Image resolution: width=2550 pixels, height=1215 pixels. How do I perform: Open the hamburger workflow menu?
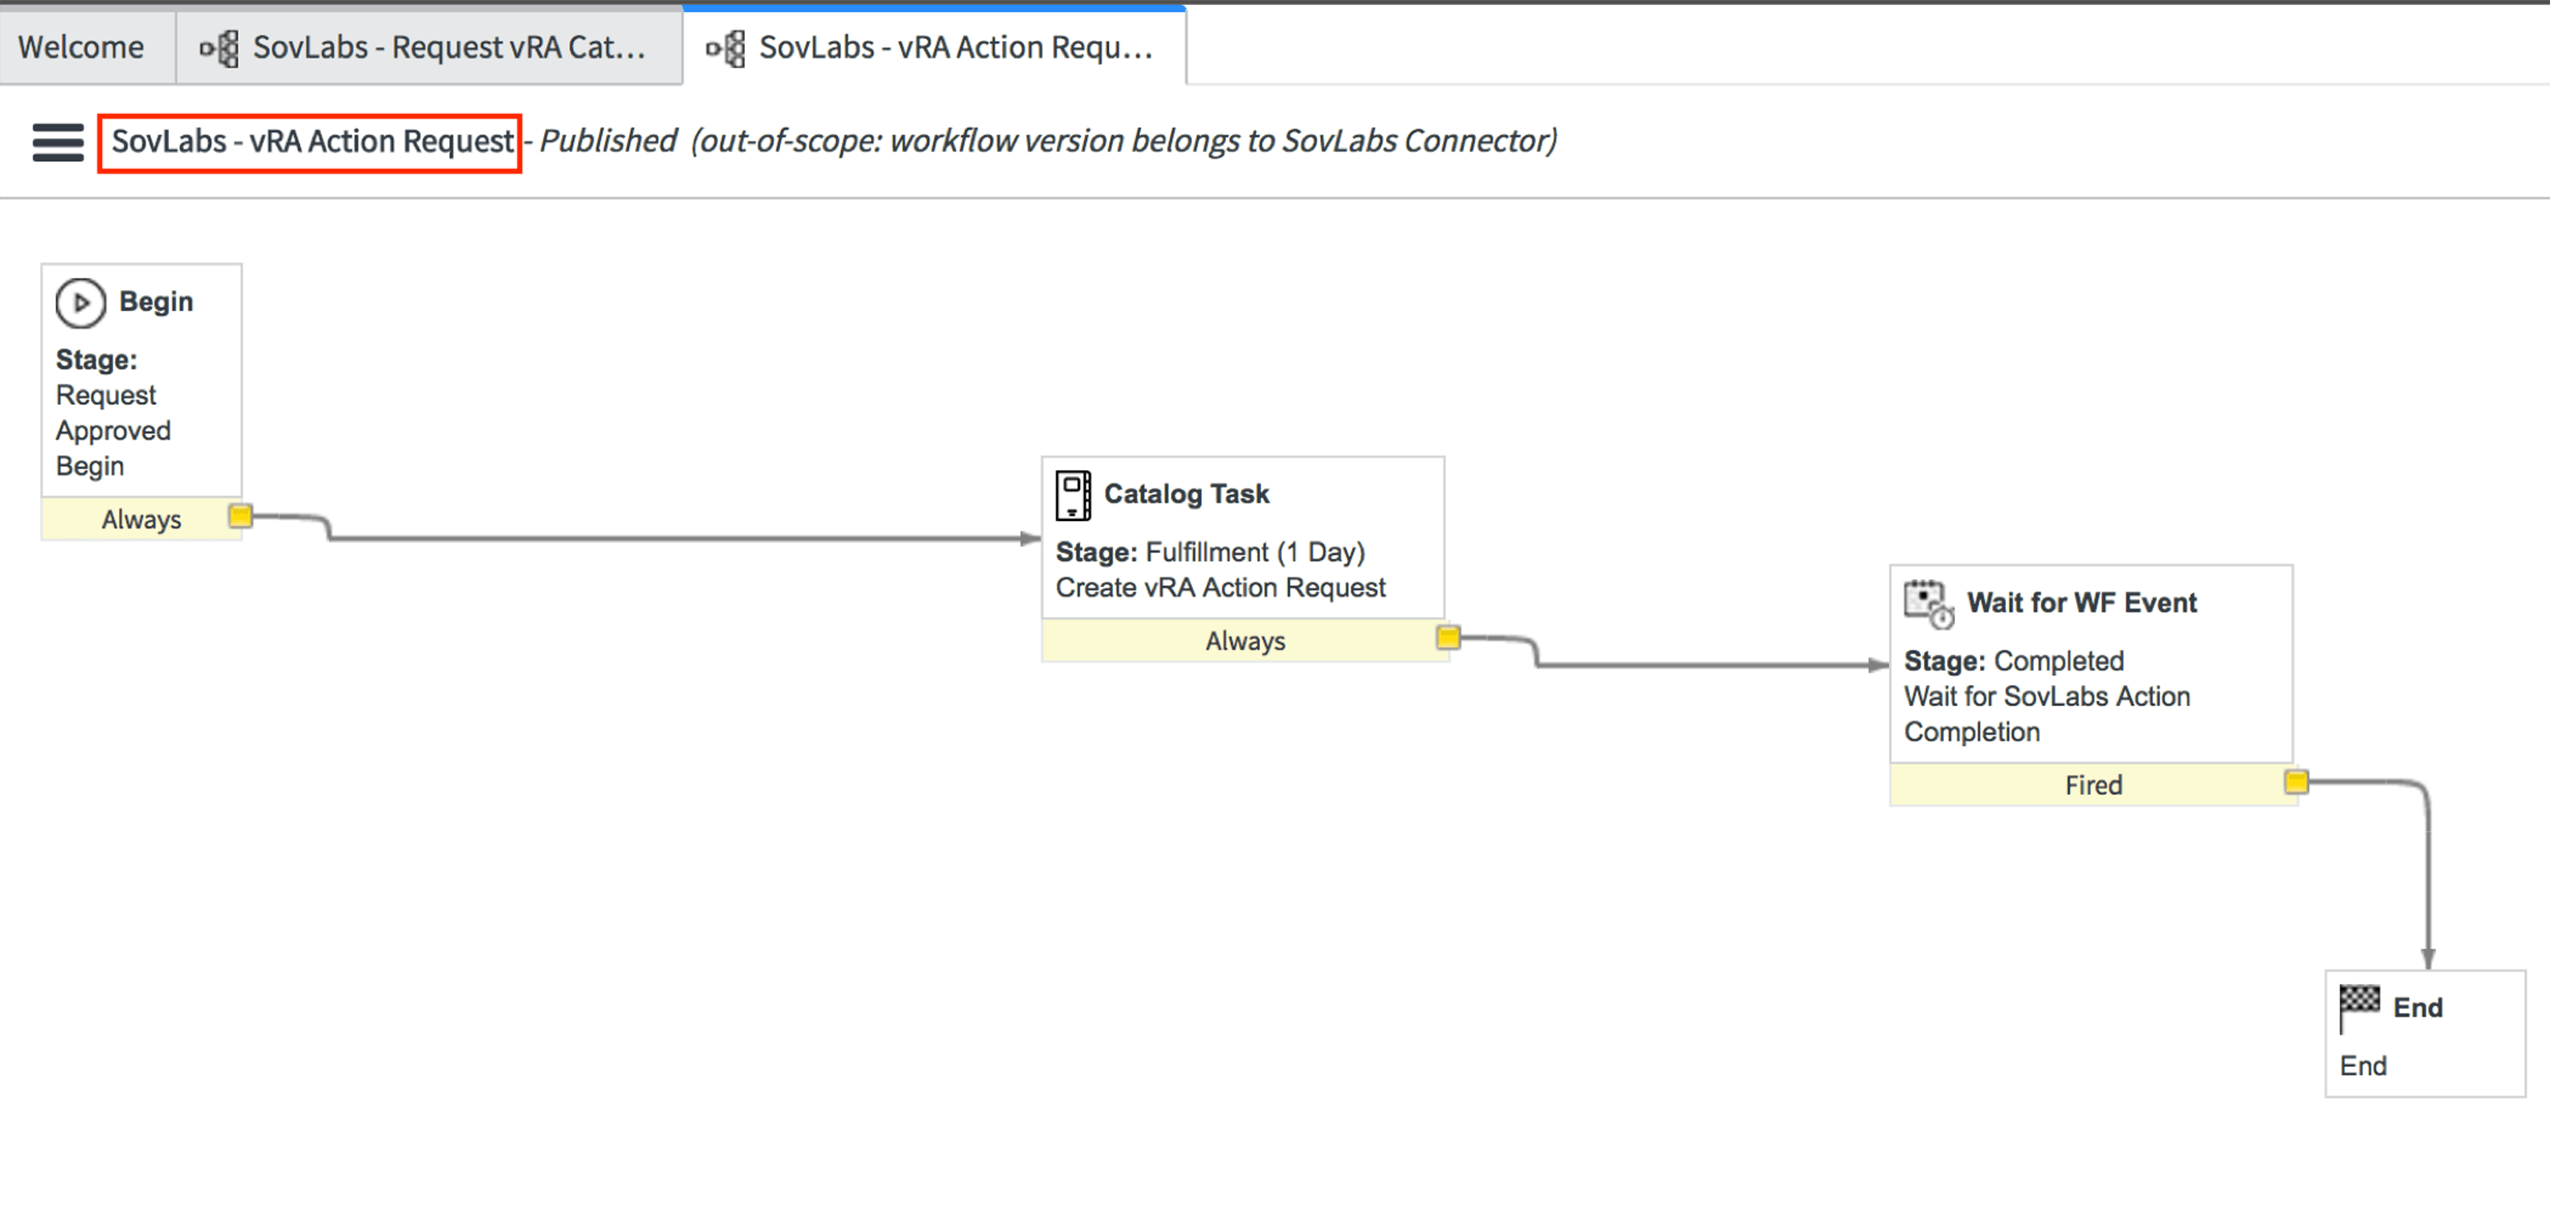click(58, 142)
